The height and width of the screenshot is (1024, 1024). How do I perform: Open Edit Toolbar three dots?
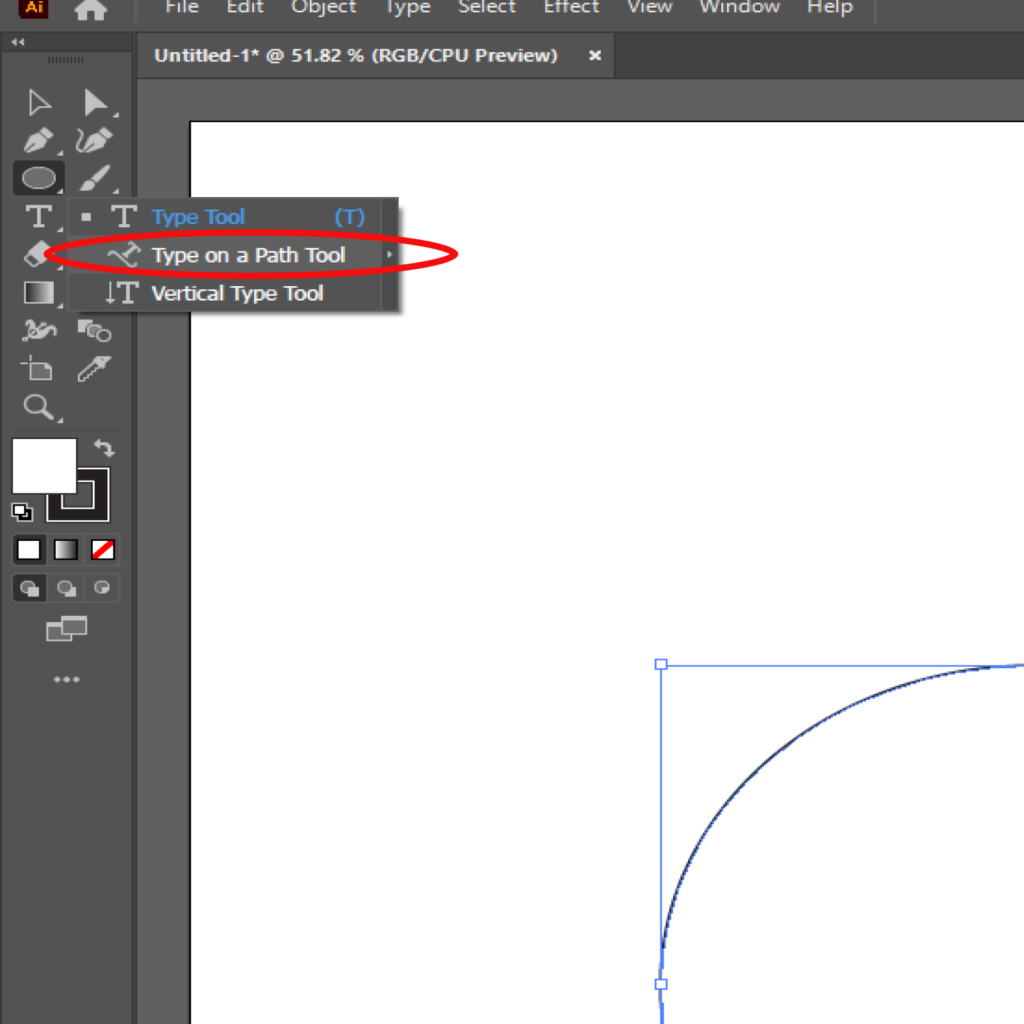coord(67,680)
